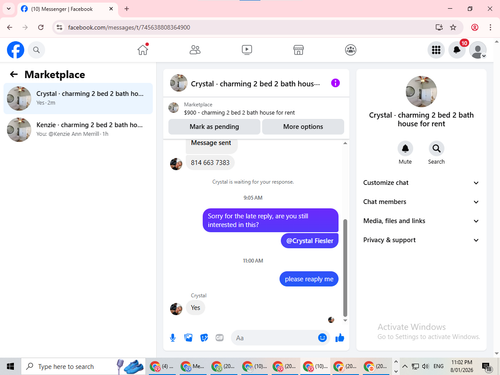Click the red browser extension icon
Viewport: 500px width, 375px height.
tap(475, 27)
